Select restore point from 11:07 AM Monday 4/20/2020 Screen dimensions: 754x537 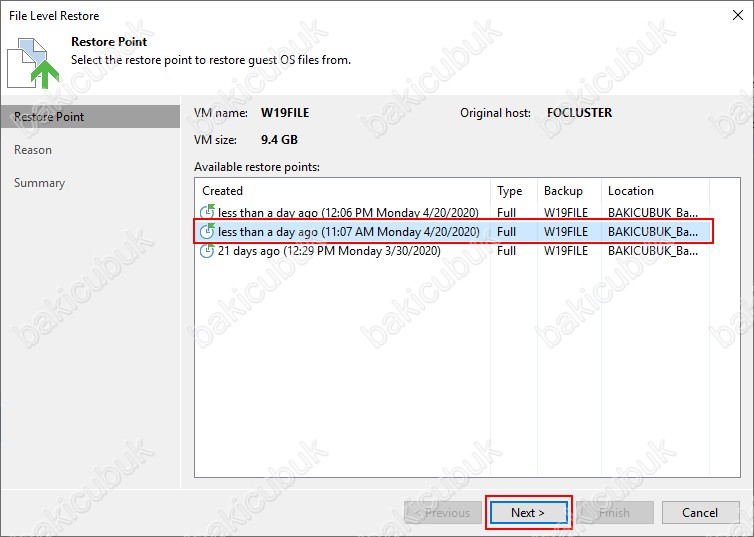tap(349, 231)
